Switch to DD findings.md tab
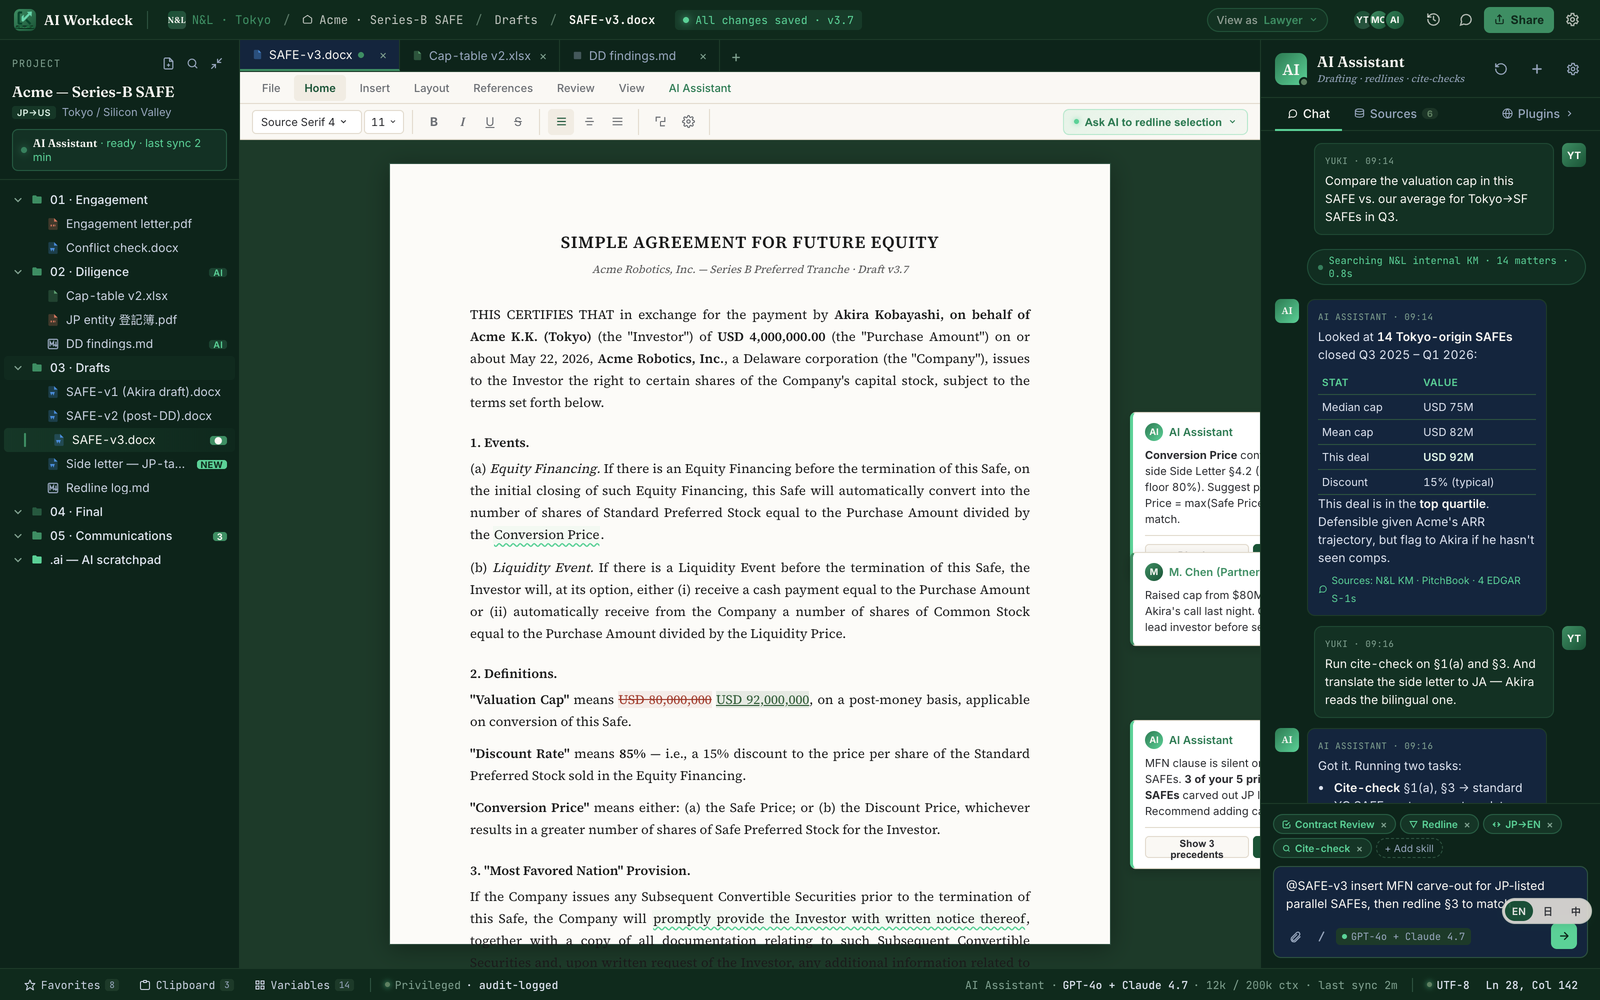 pyautogui.click(x=640, y=56)
